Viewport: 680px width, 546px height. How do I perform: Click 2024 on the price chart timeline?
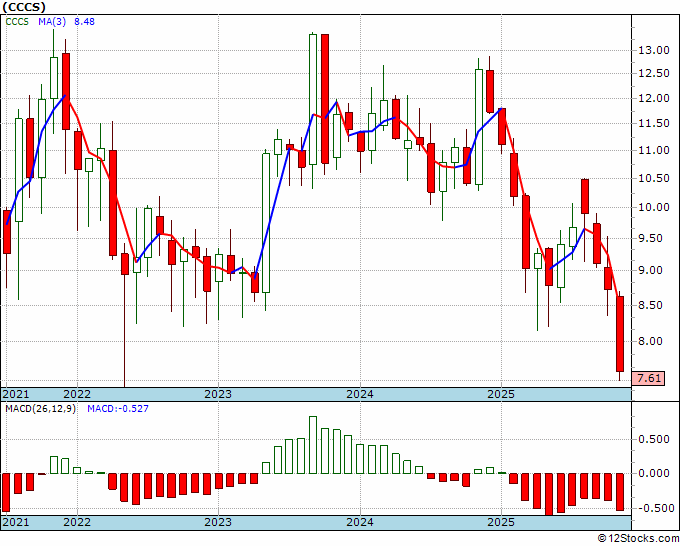360,394
